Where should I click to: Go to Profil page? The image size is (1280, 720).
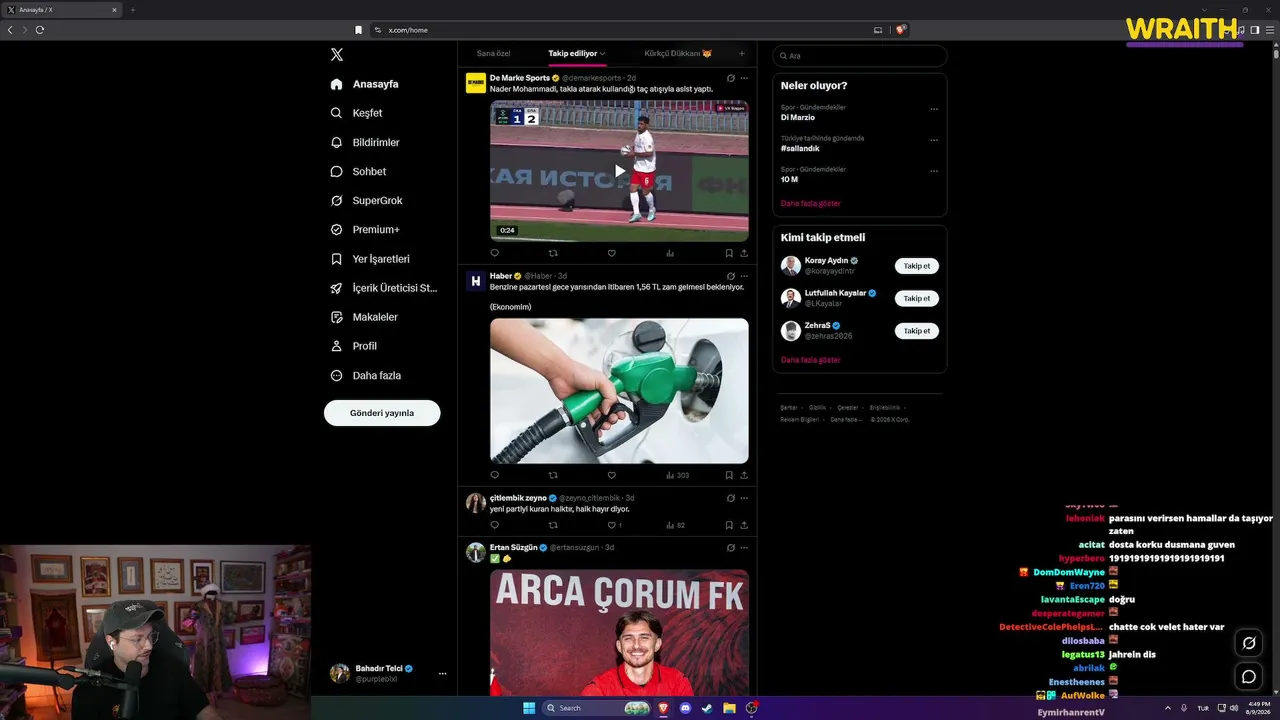tap(354, 346)
